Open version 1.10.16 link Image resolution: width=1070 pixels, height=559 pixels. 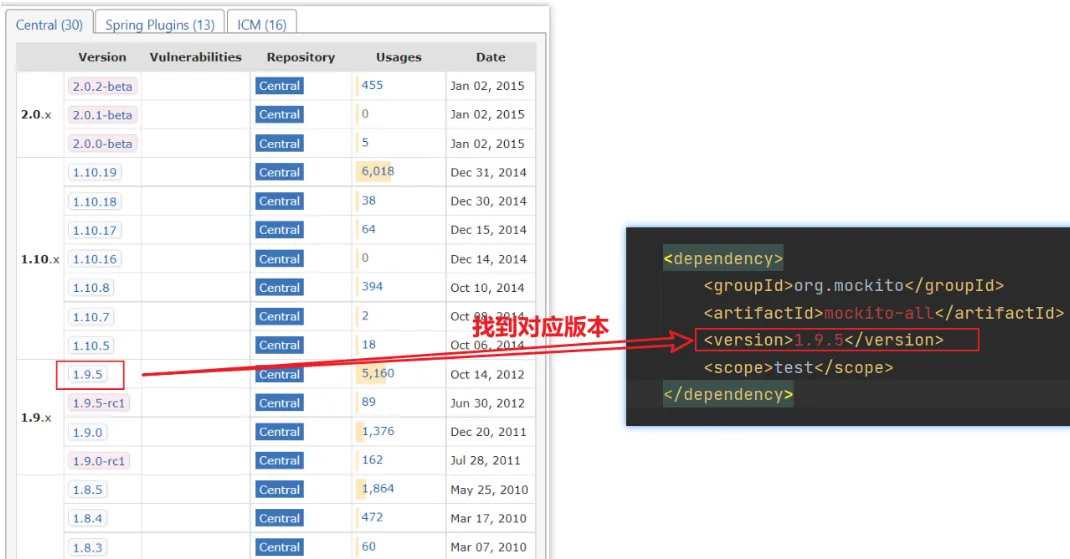click(x=95, y=259)
